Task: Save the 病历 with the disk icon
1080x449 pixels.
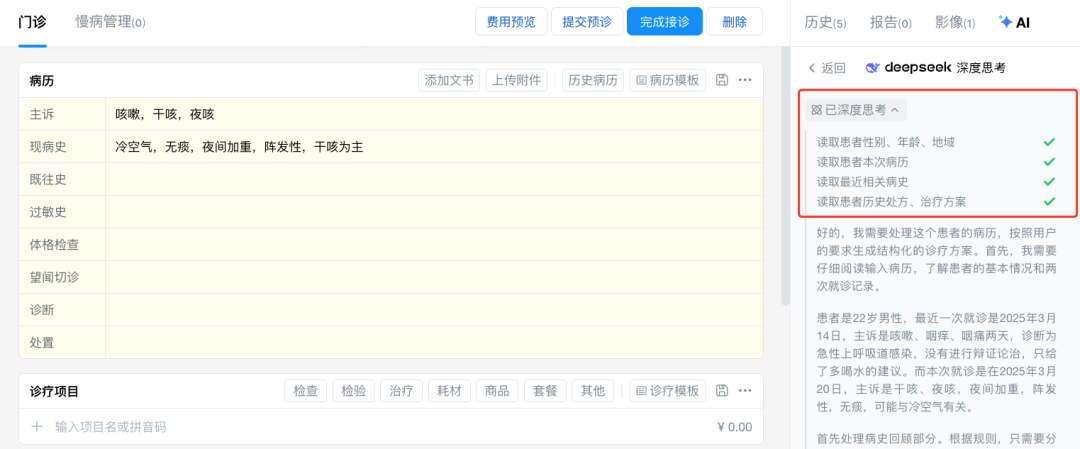Action: (722, 80)
